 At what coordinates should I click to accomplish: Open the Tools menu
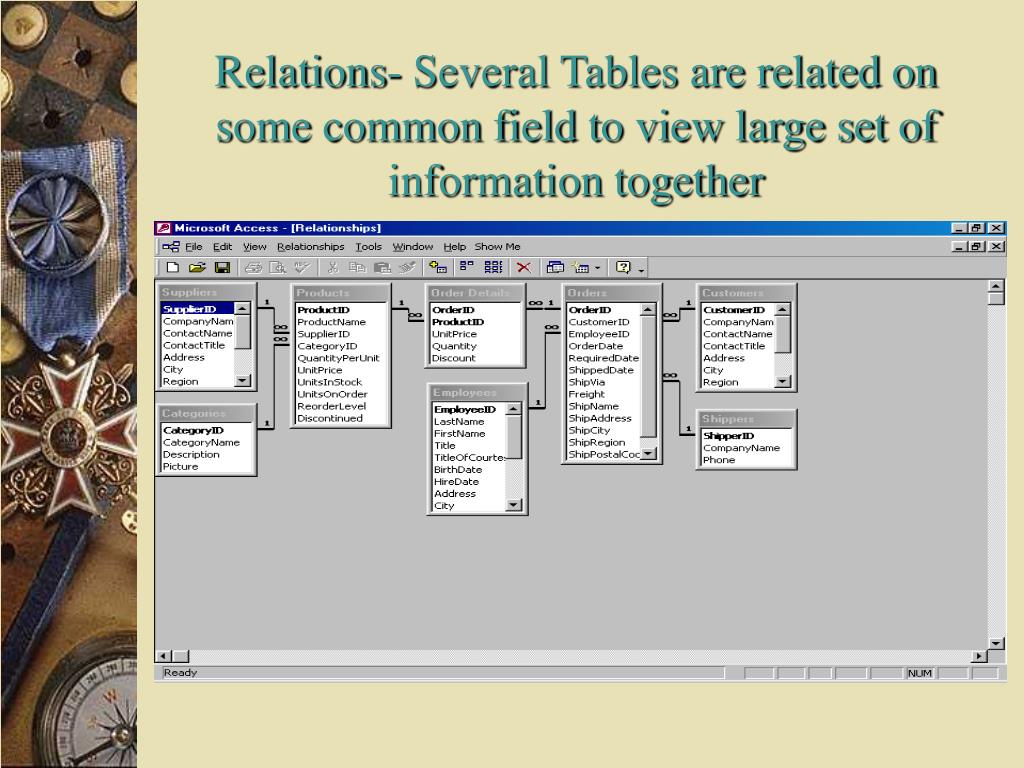click(368, 247)
